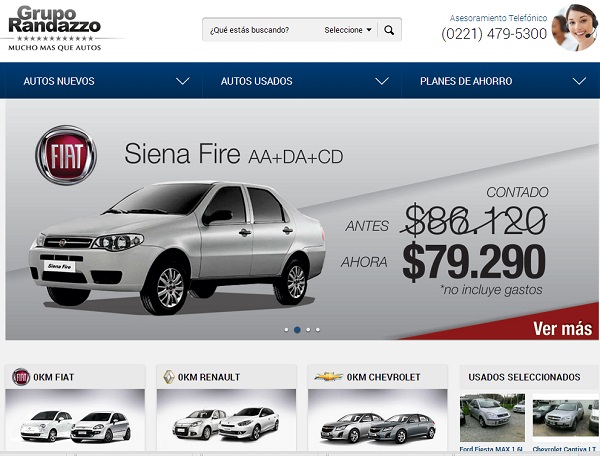Select the fourth carousel slide dot
Screen dimensions: 600x456
click(318, 330)
